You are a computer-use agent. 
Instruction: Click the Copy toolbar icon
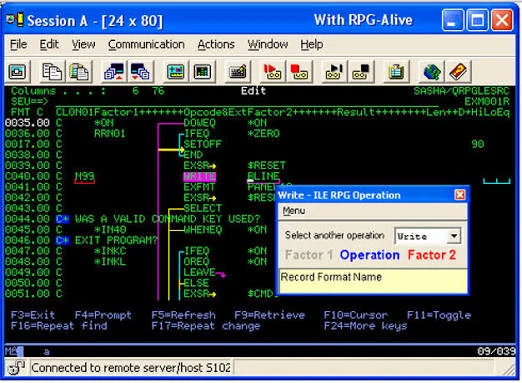[52, 71]
